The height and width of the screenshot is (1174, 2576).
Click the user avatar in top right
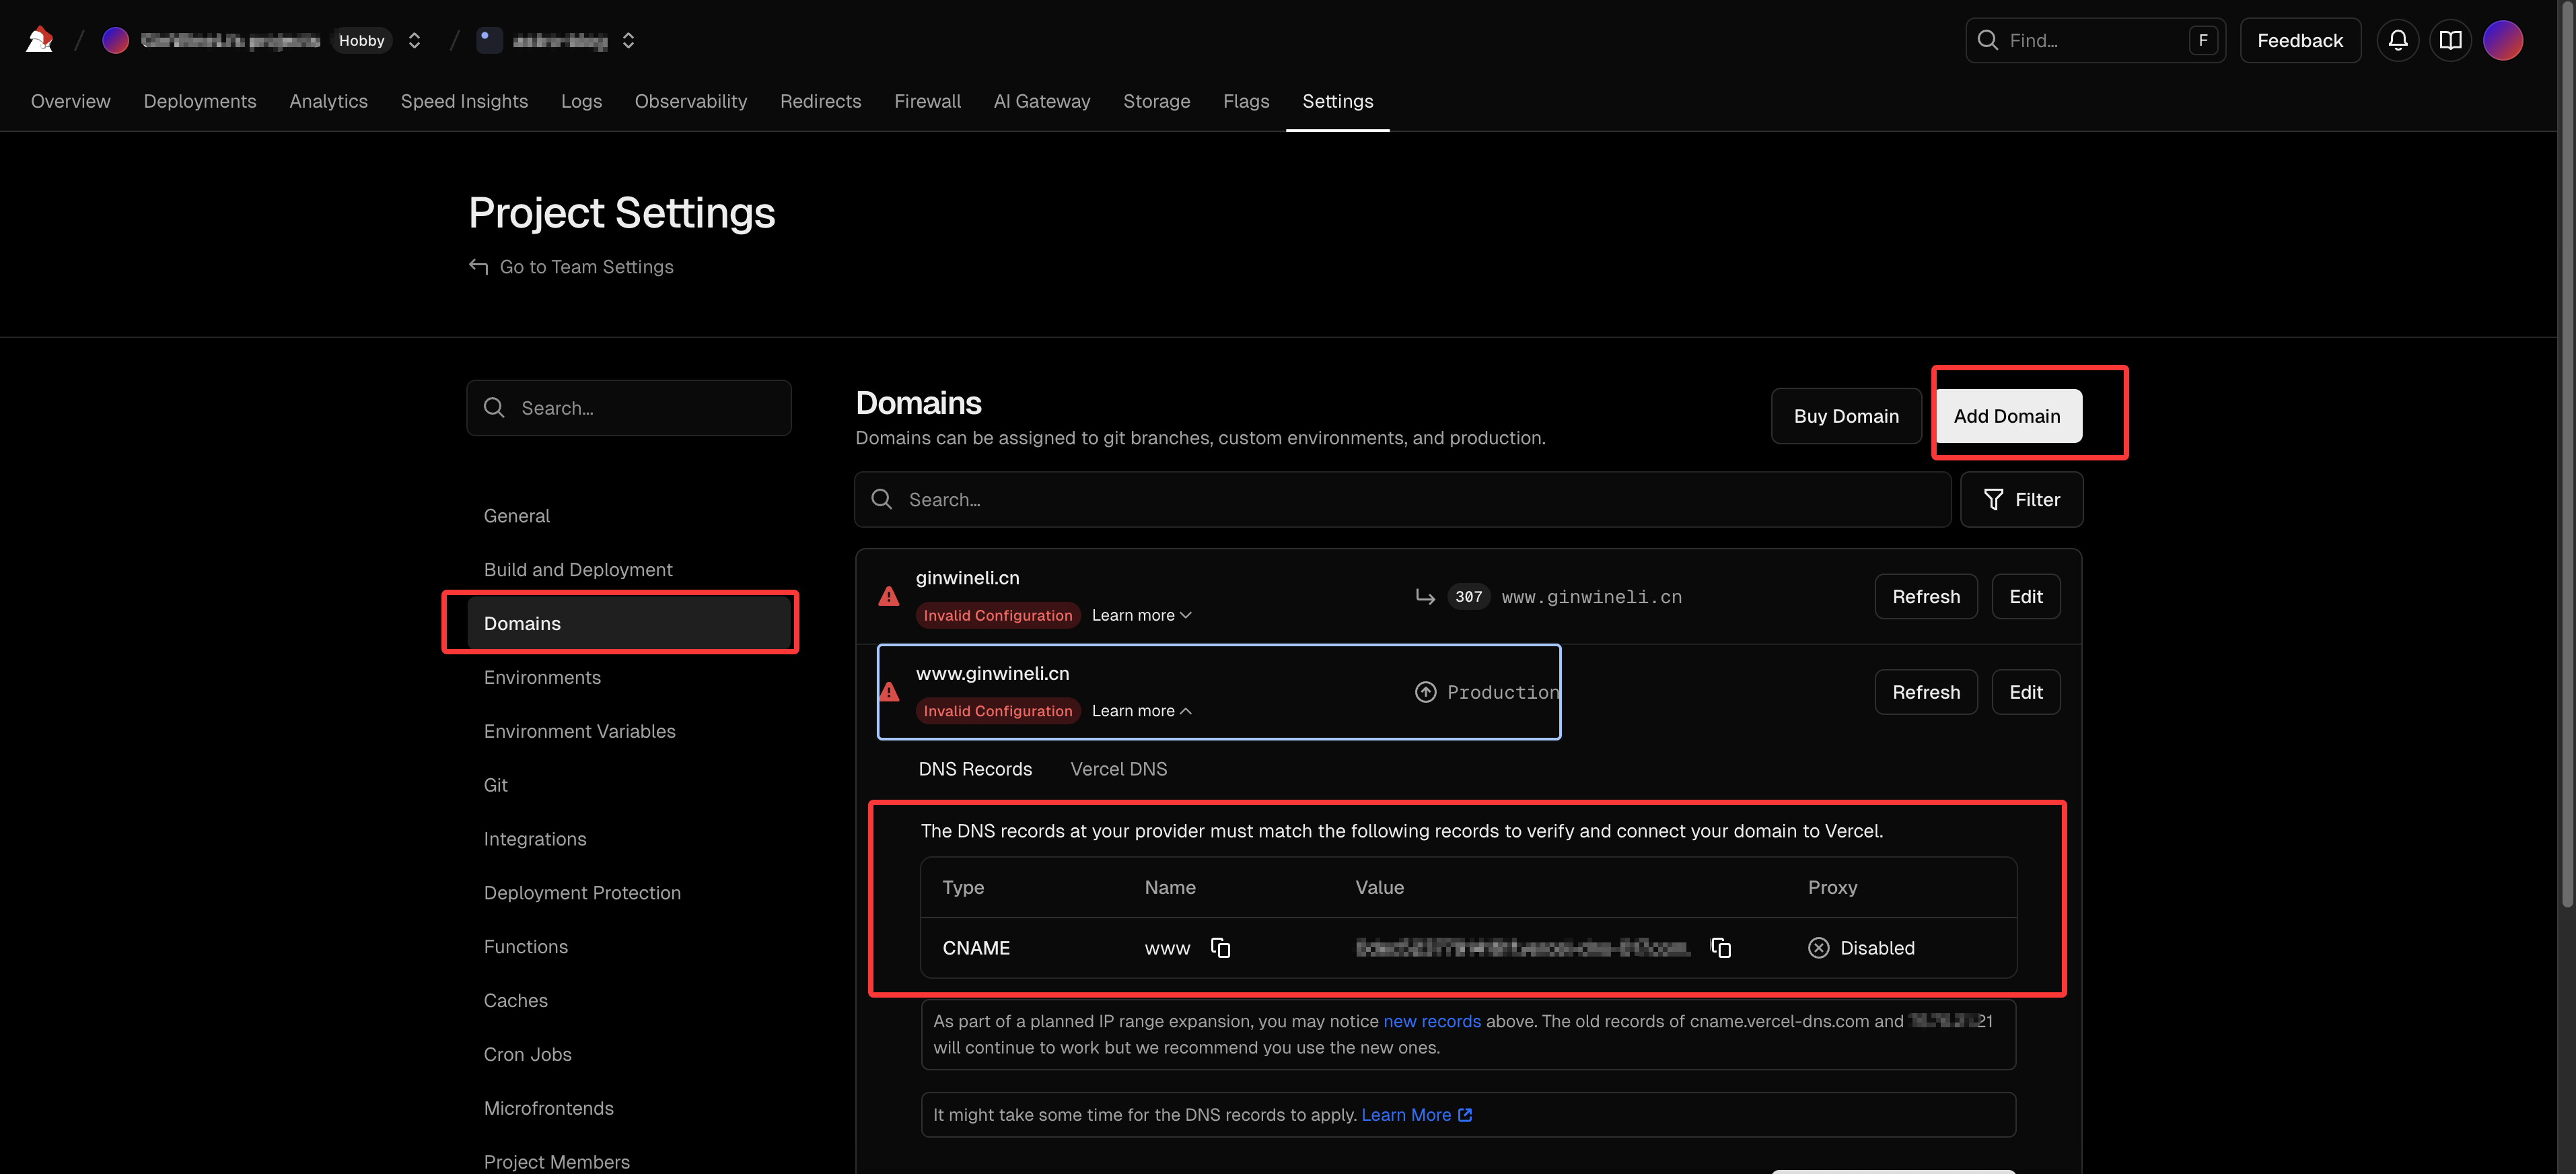click(x=2502, y=40)
